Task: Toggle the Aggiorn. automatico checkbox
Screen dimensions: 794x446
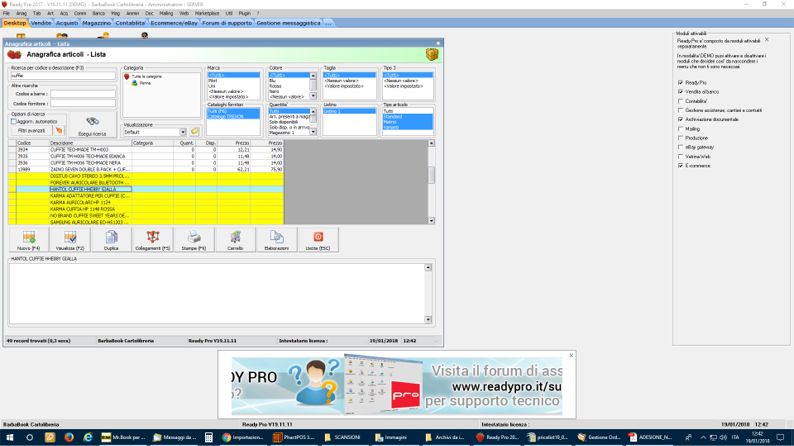Action: (x=14, y=121)
